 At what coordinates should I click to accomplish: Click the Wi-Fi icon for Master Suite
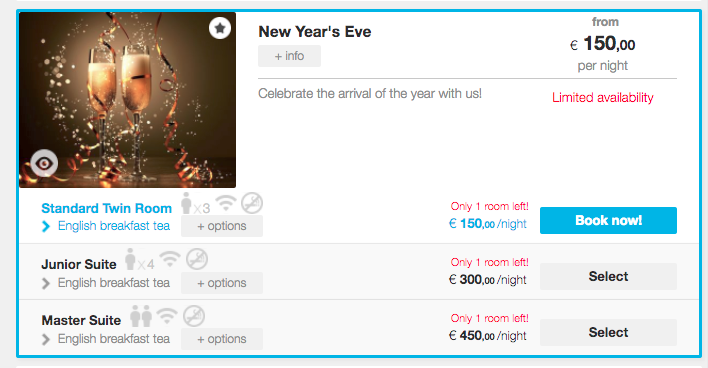click(167, 316)
